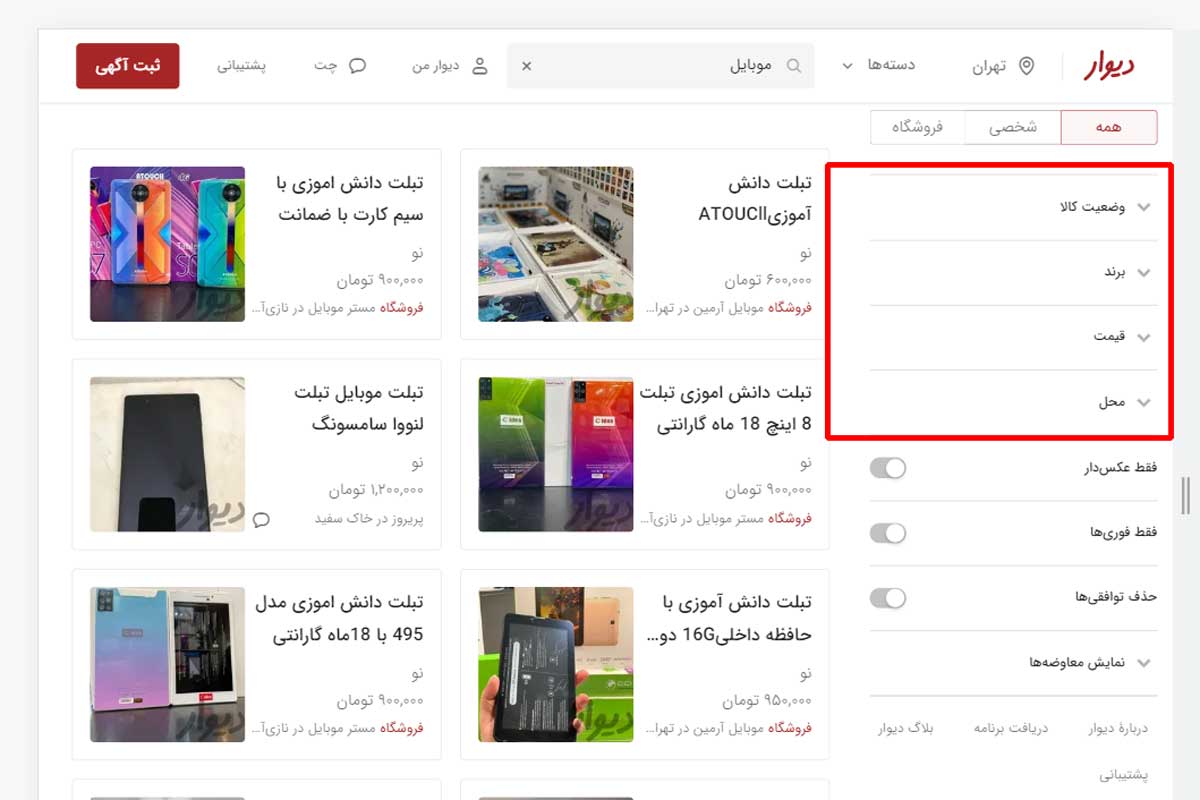Click the title تبلت موبایل تبلت لنووا سامسونگ

pos(359,408)
